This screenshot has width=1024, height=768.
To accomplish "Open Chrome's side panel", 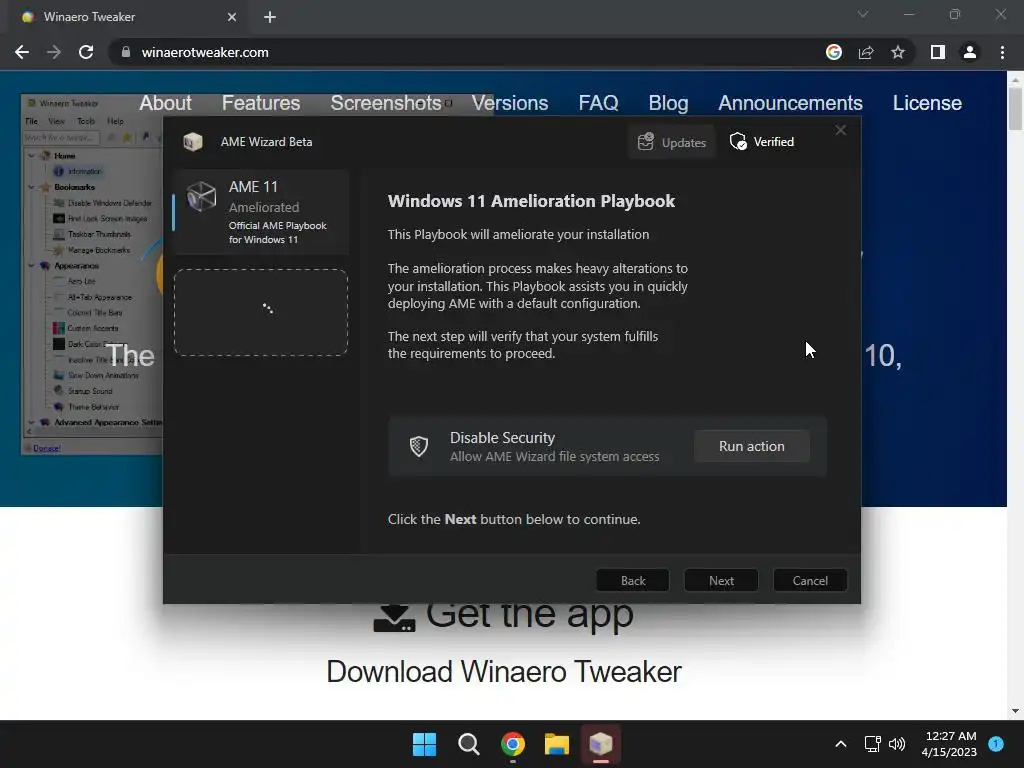I will pos(938,52).
